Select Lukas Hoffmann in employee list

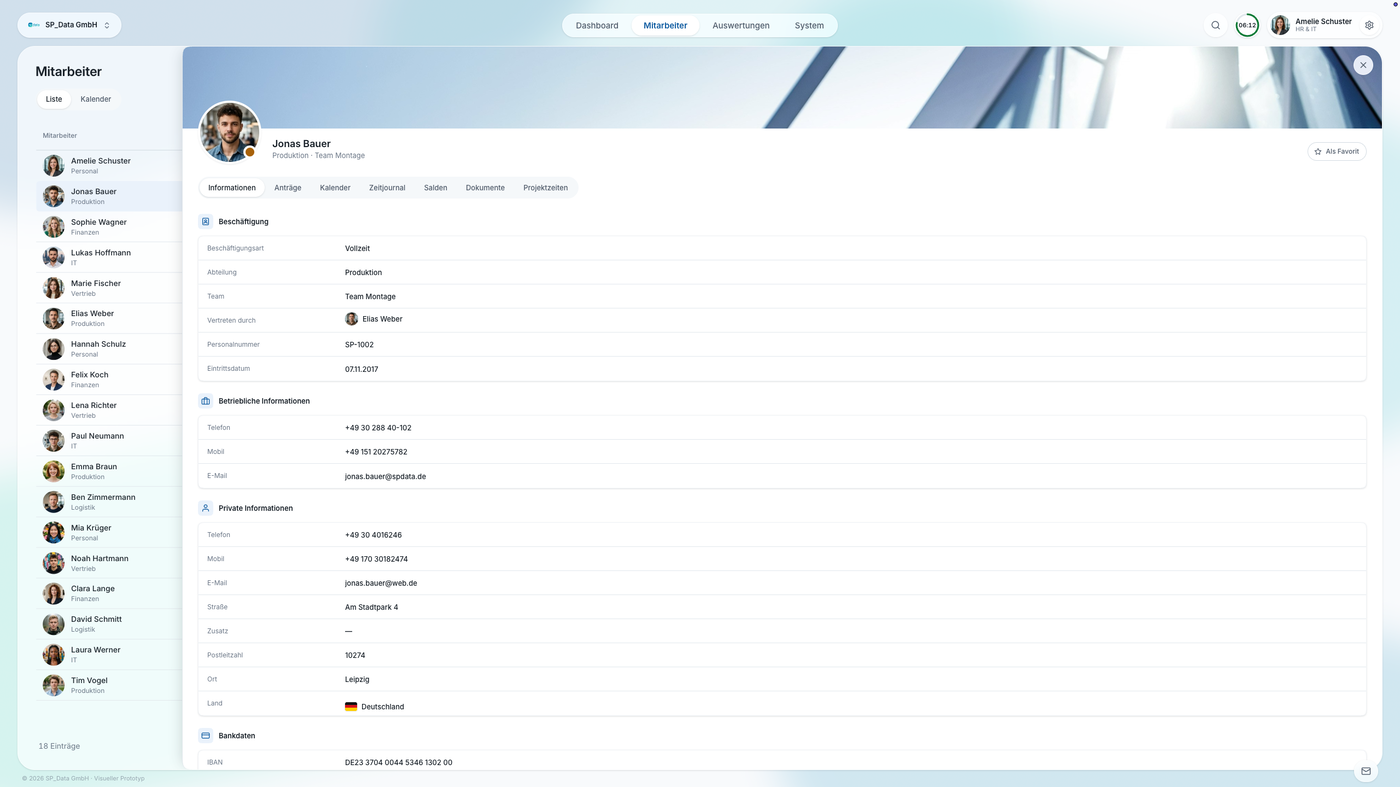click(109, 257)
